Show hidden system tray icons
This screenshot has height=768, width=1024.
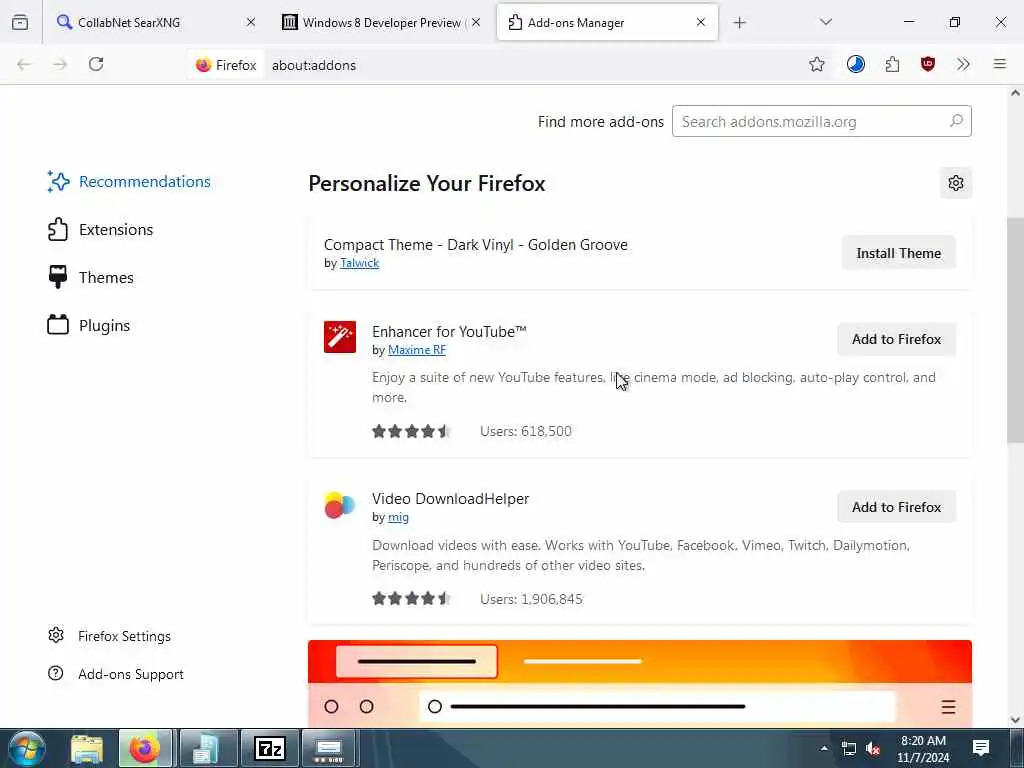824,748
